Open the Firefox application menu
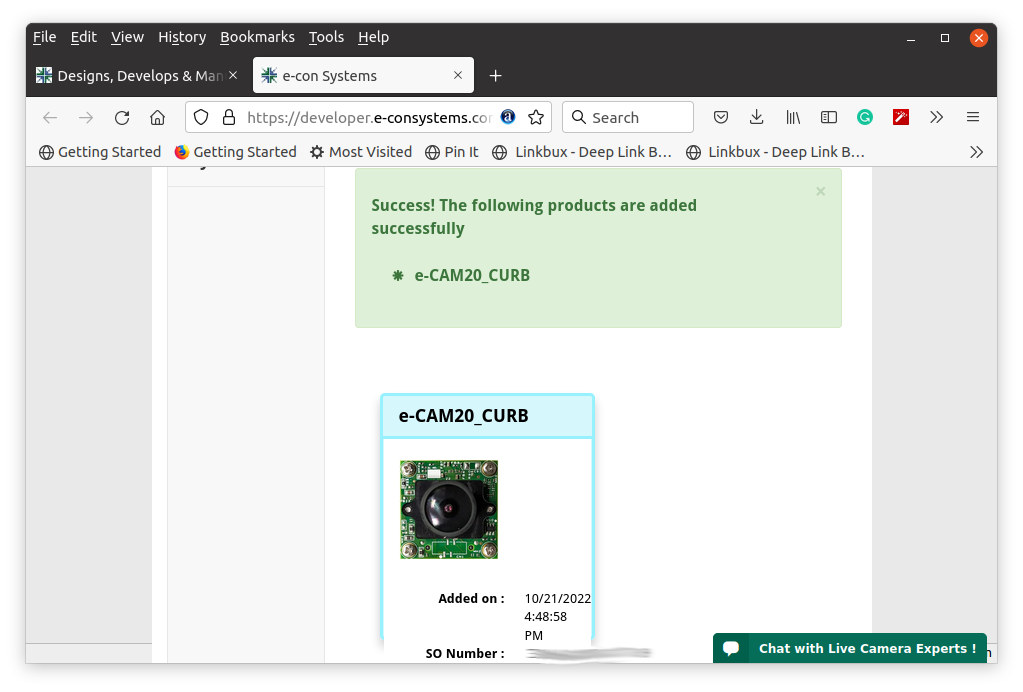 click(973, 117)
